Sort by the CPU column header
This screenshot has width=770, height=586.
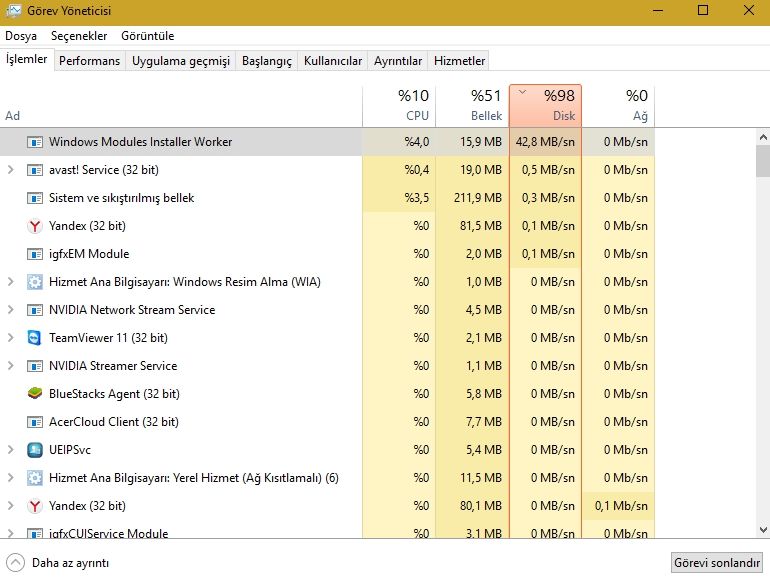click(x=399, y=105)
